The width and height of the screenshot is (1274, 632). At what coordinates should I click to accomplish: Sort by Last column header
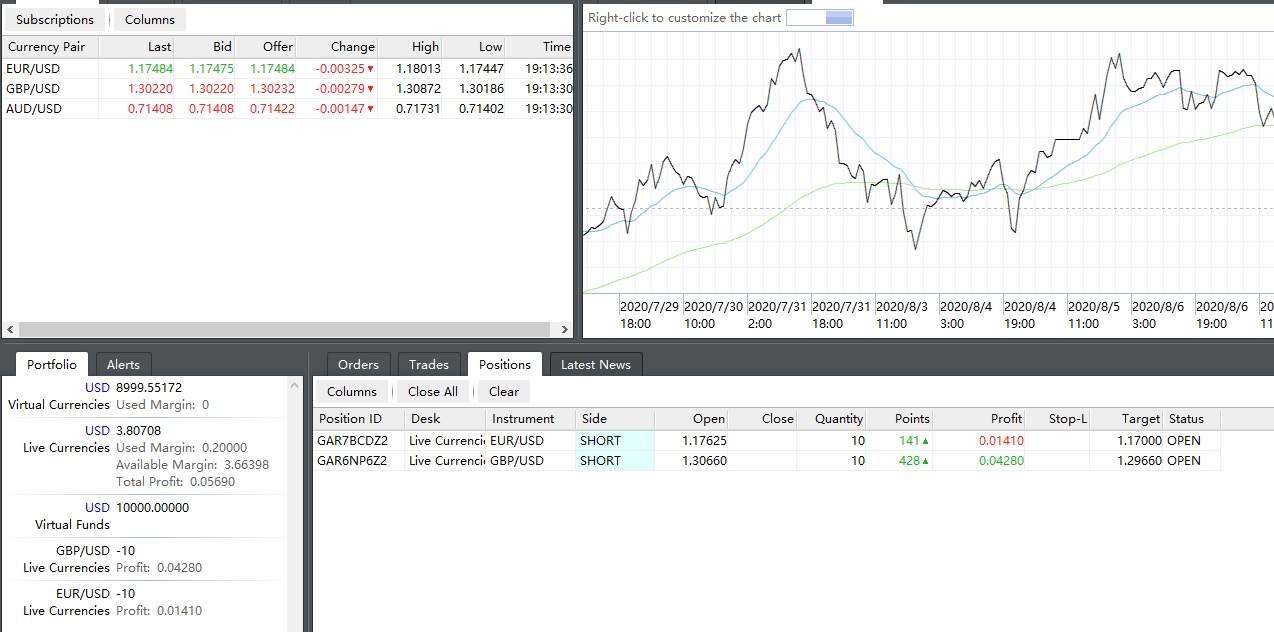137,47
